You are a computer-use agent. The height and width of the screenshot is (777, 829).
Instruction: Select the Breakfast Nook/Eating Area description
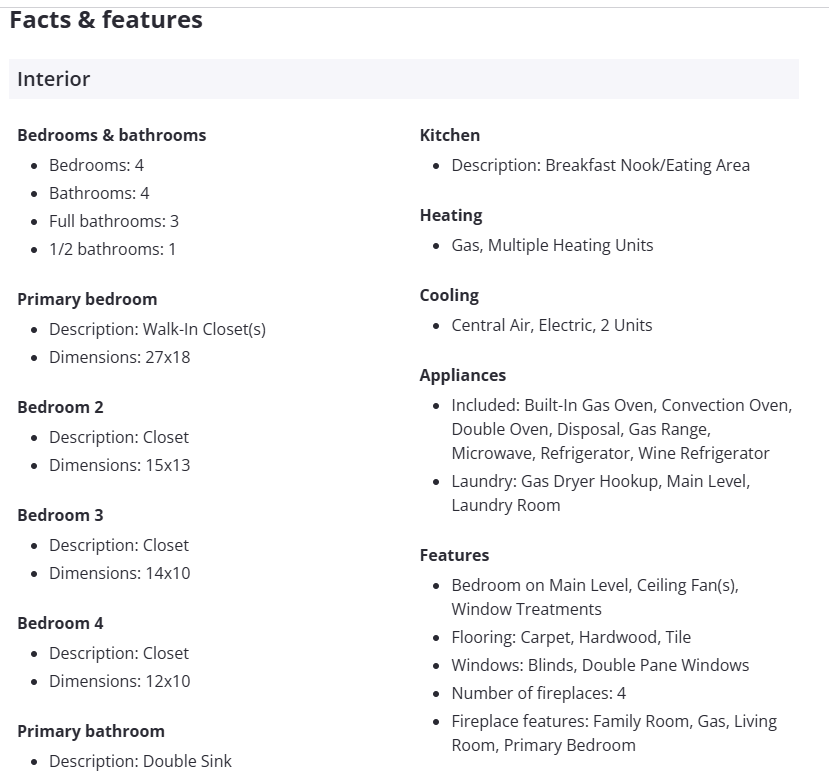tap(600, 165)
